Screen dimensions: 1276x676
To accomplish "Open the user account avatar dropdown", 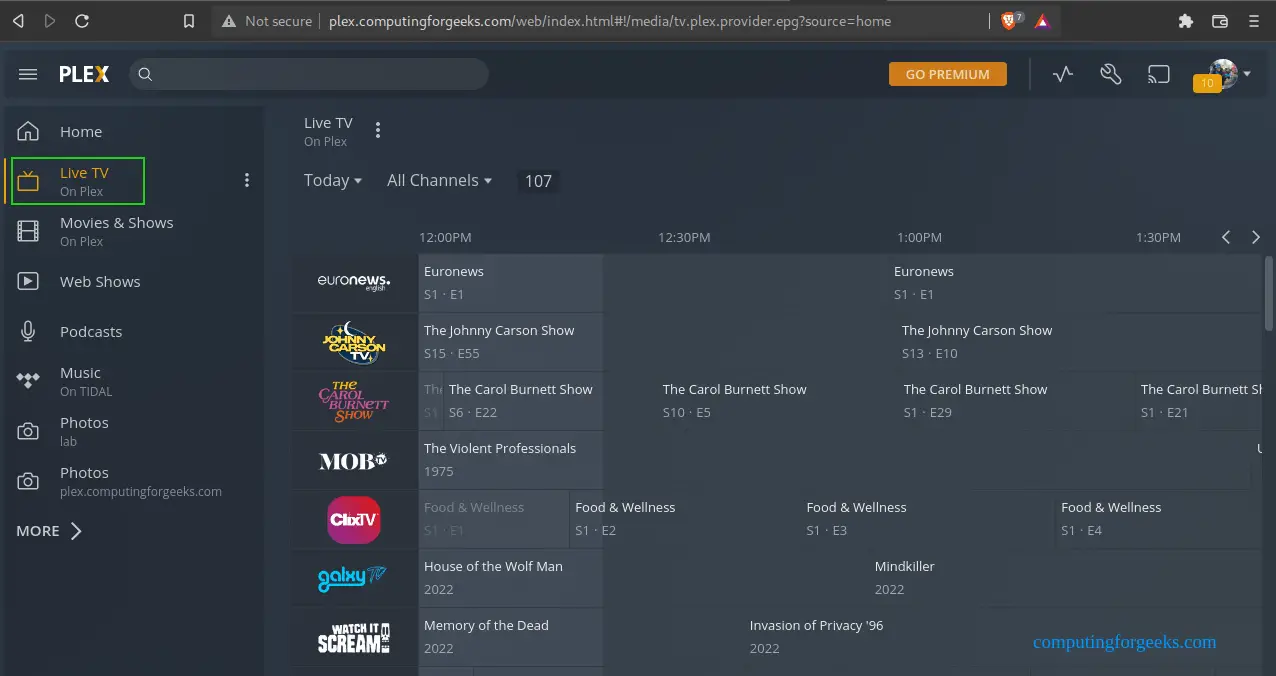I will click(x=1226, y=74).
